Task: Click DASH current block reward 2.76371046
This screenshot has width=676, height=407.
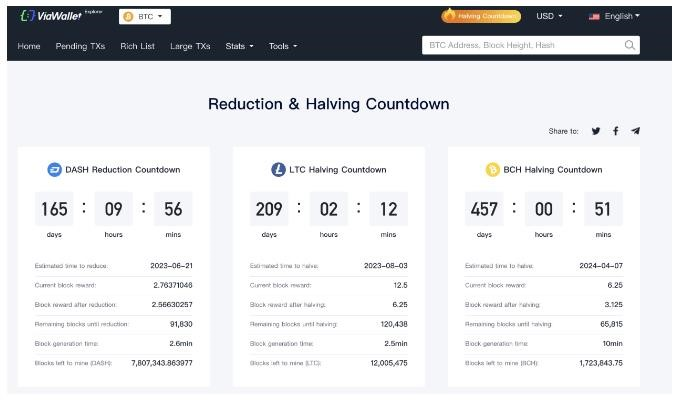Action: click(173, 285)
